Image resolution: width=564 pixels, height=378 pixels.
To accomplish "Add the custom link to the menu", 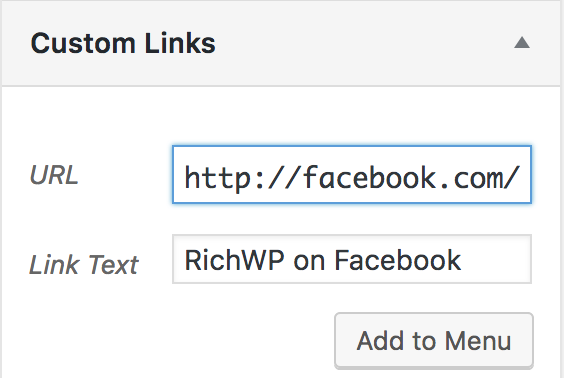I will click(434, 340).
